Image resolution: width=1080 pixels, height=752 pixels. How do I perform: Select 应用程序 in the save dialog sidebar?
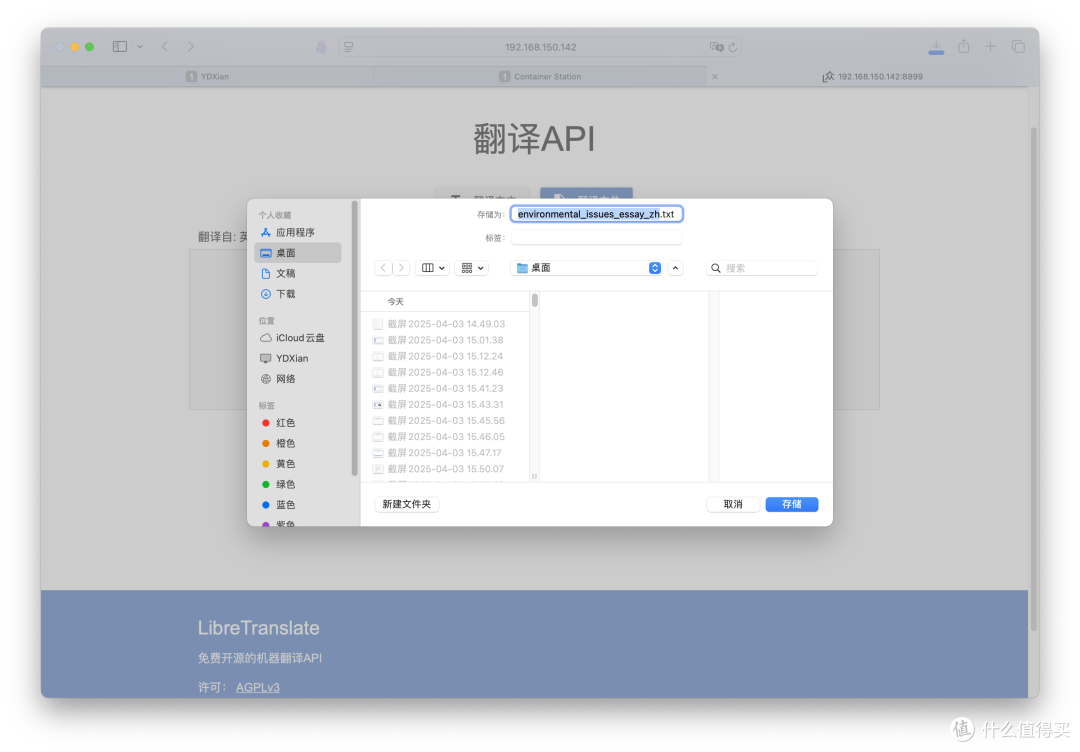click(298, 233)
